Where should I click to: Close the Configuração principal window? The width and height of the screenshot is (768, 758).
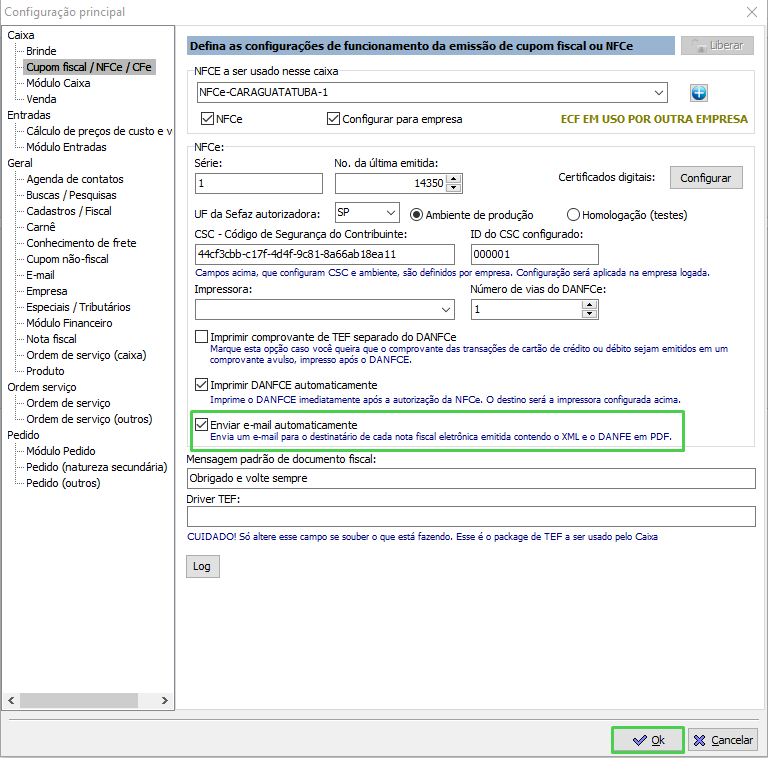click(751, 12)
